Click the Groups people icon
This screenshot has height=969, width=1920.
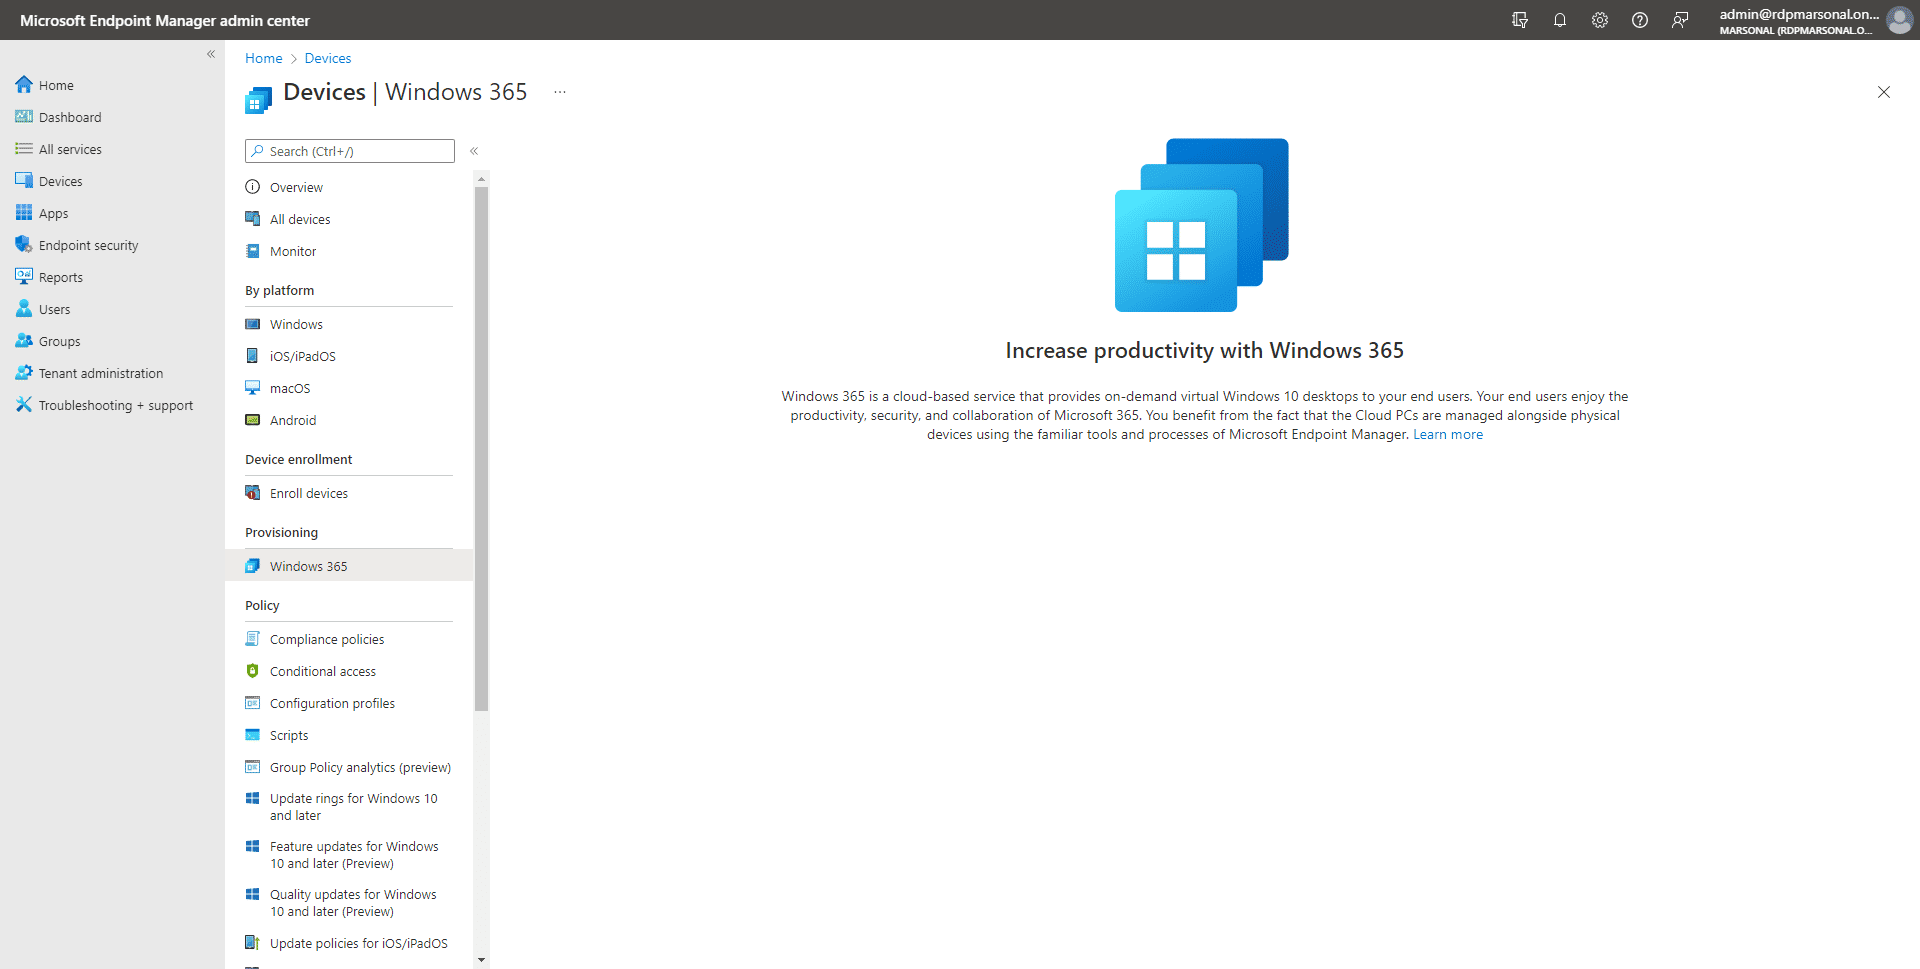click(x=24, y=341)
